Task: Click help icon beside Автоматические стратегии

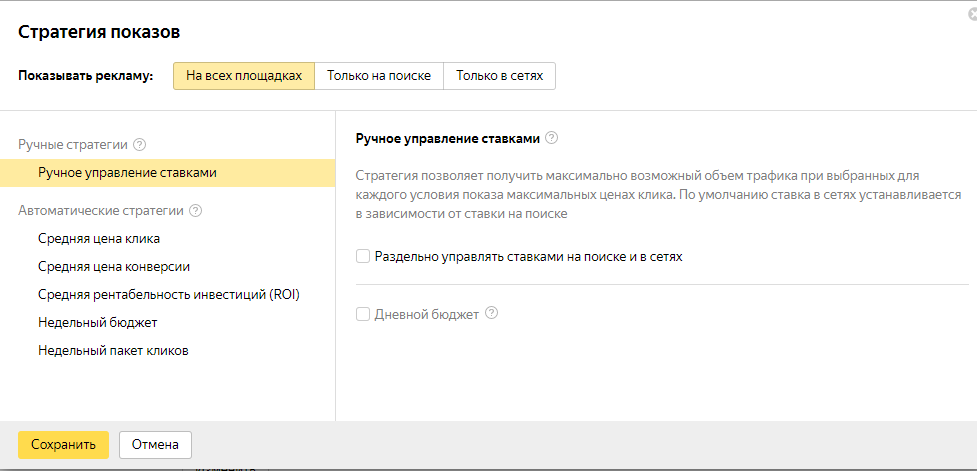Action: click(196, 211)
